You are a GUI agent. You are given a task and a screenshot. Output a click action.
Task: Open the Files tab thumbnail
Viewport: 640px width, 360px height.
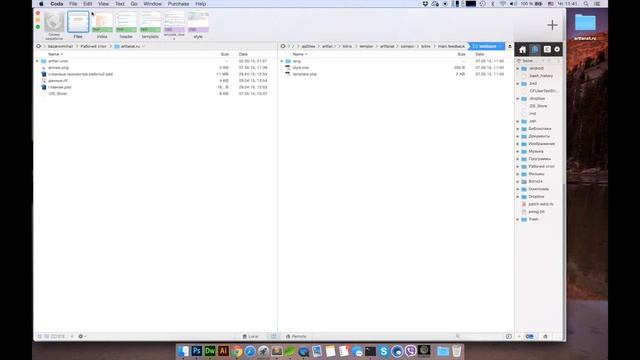pyautogui.click(x=78, y=22)
